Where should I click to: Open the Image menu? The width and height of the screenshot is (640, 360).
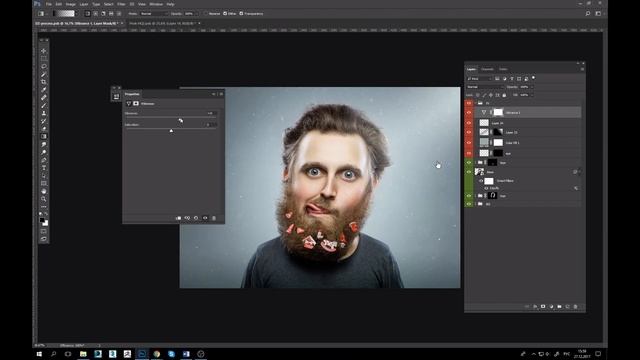coord(71,4)
